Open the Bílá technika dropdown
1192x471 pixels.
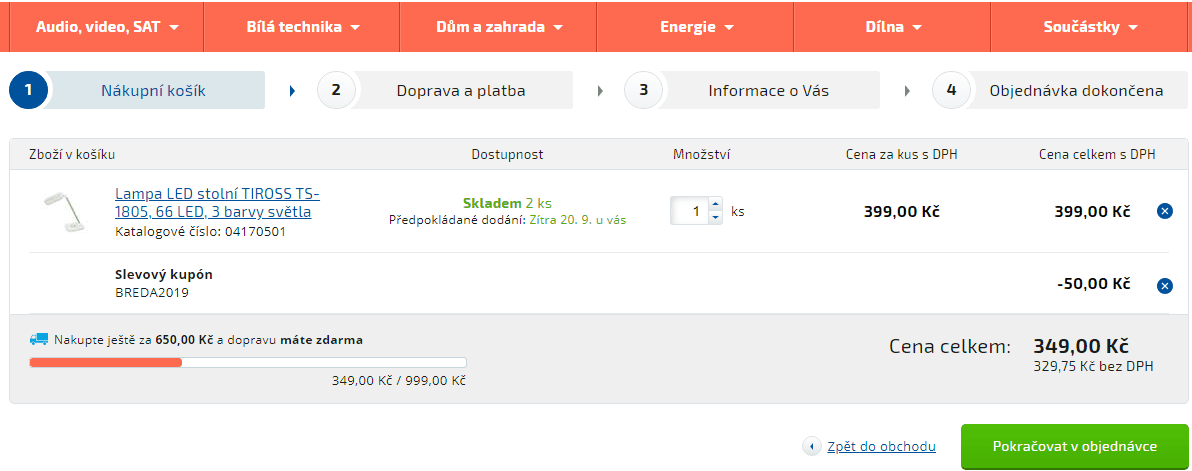(x=303, y=27)
